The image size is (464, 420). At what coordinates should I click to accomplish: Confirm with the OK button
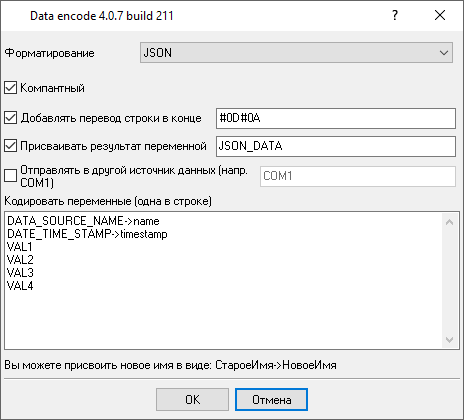coord(192,399)
